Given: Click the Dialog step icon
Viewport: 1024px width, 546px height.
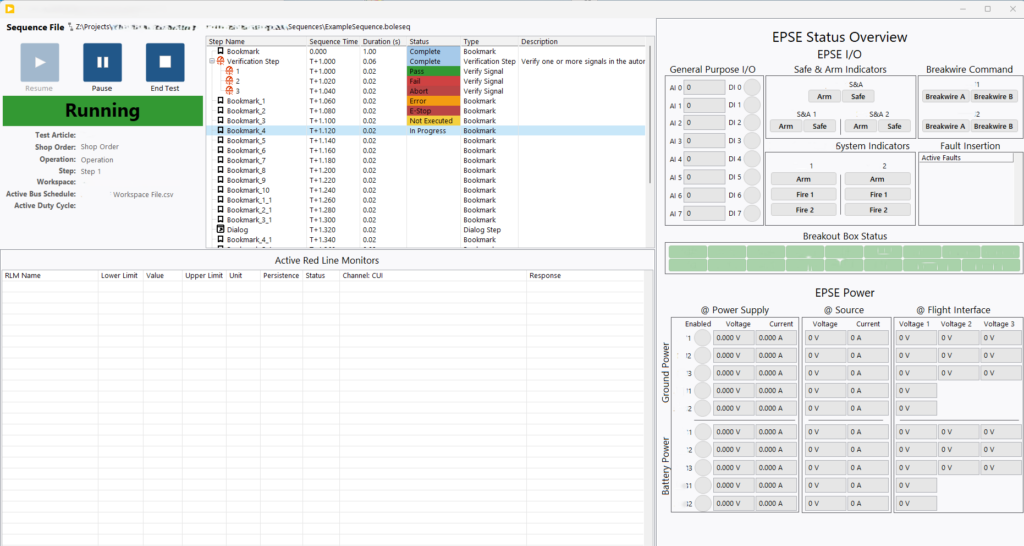Looking at the screenshot, I should 221,229.
